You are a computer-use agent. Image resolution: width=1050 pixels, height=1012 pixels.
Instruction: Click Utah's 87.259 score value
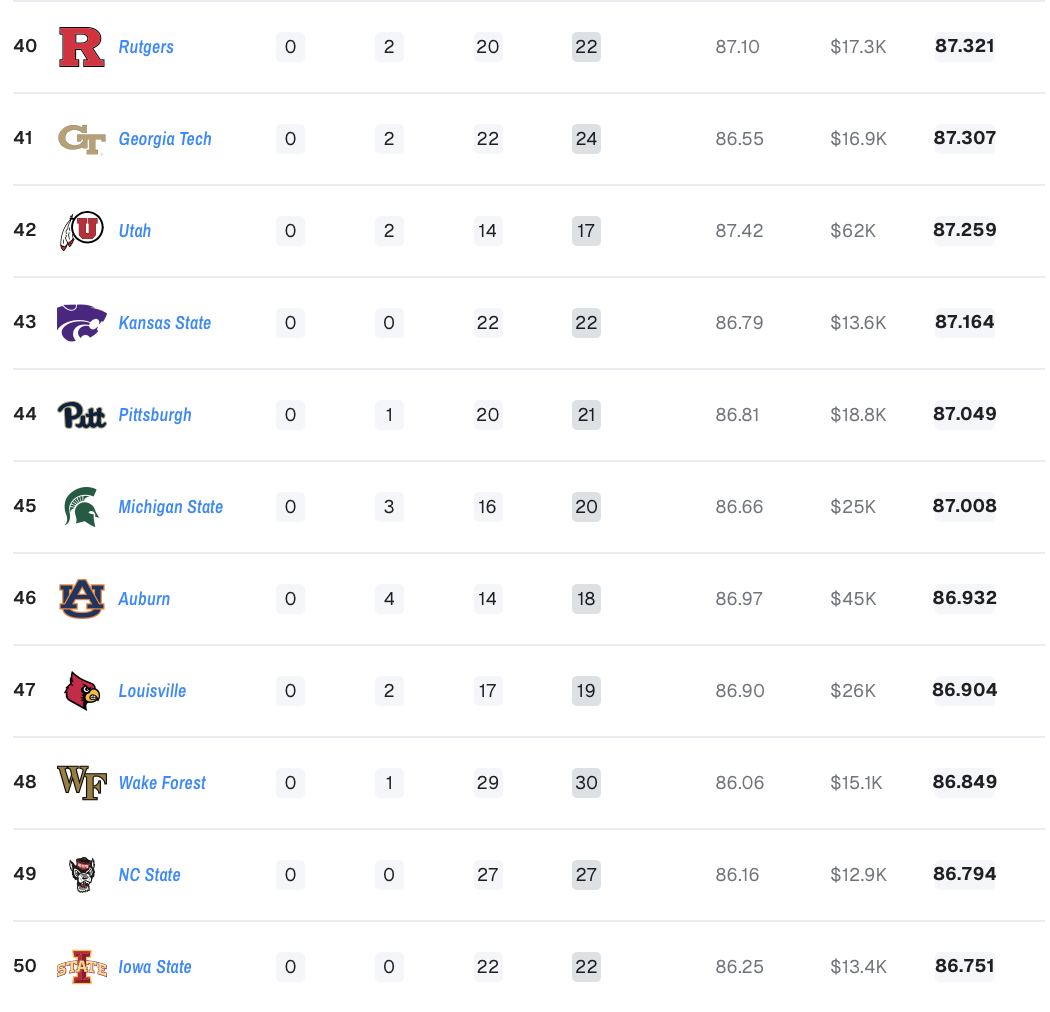click(965, 230)
